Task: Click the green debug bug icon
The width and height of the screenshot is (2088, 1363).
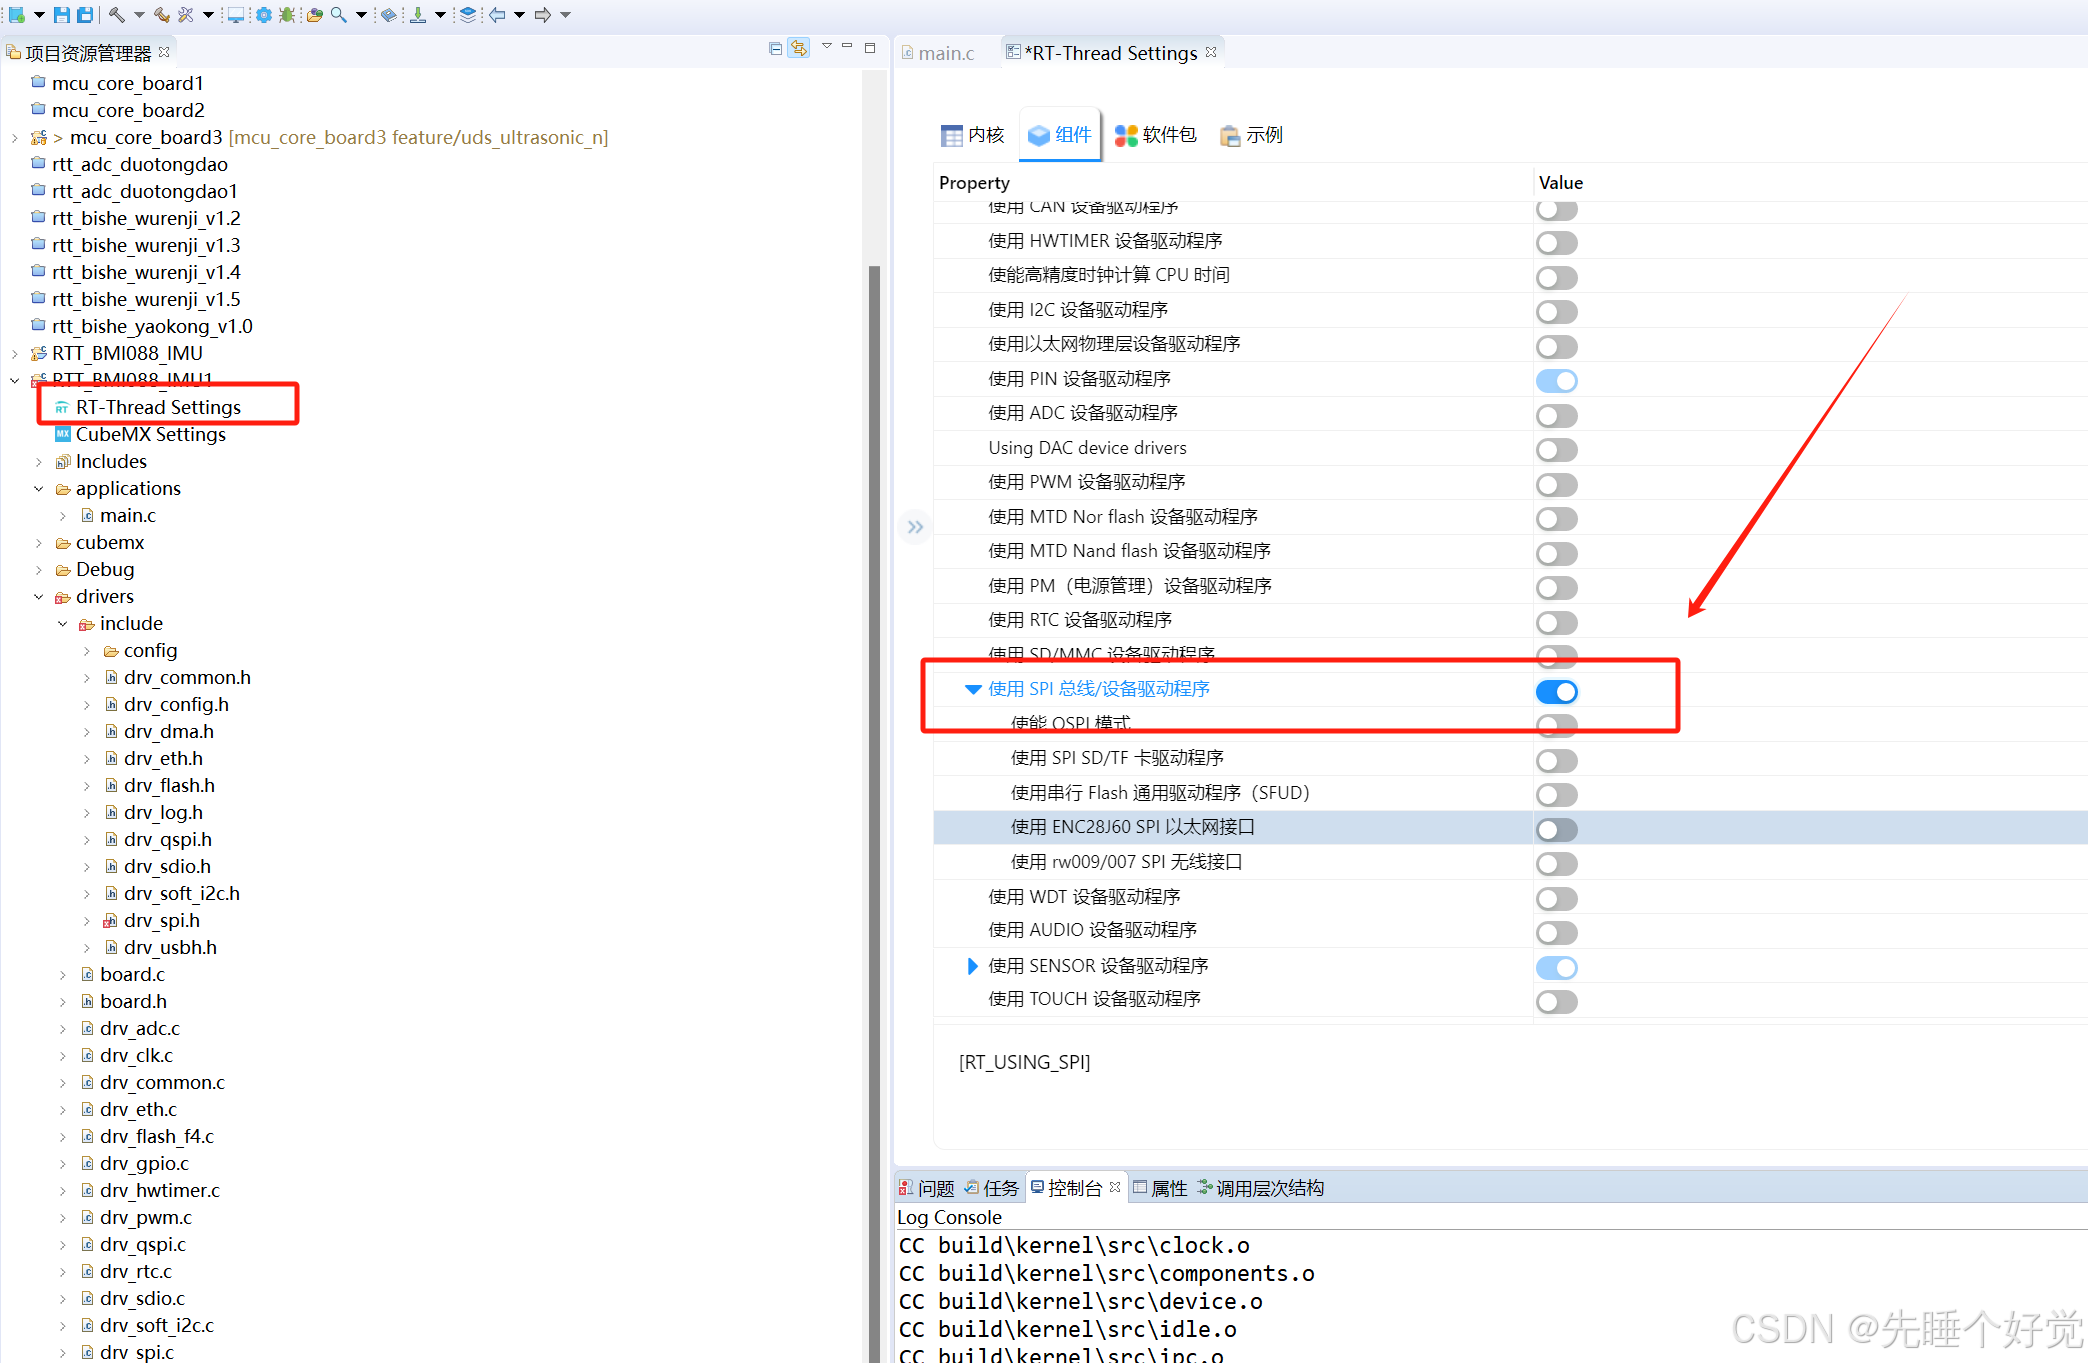Action: point(287,14)
